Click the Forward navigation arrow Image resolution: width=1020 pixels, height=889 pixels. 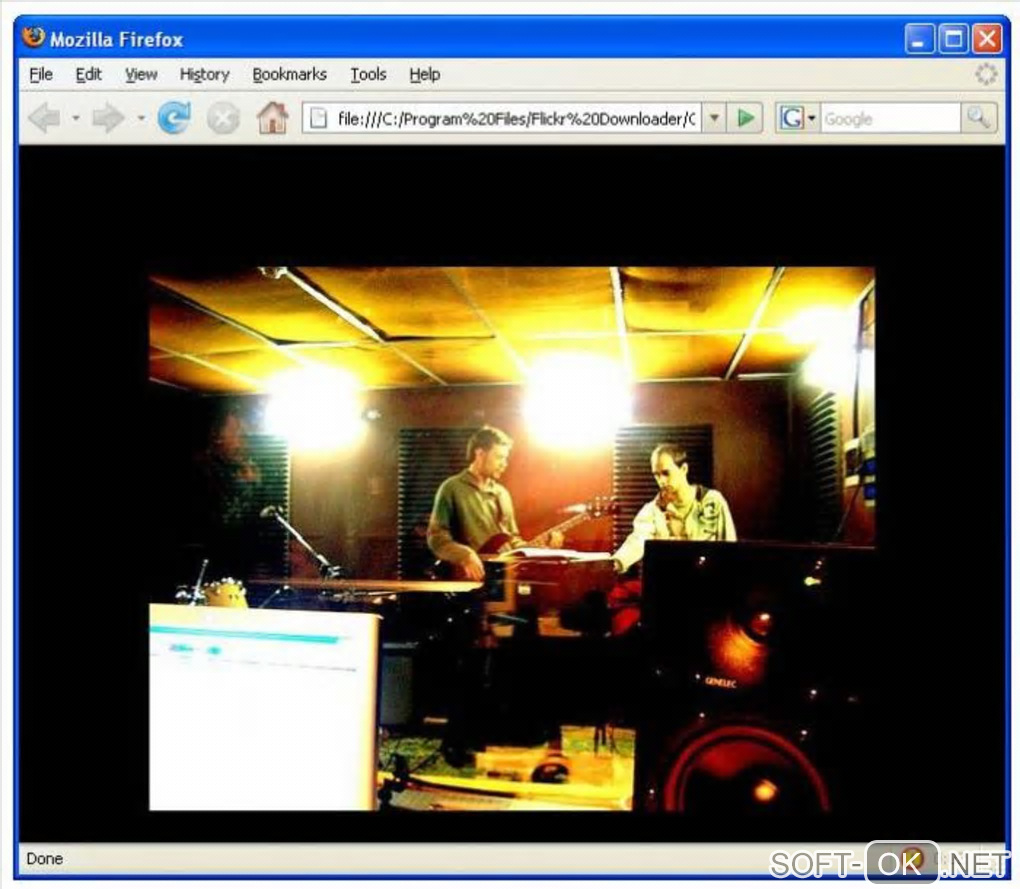pos(108,118)
